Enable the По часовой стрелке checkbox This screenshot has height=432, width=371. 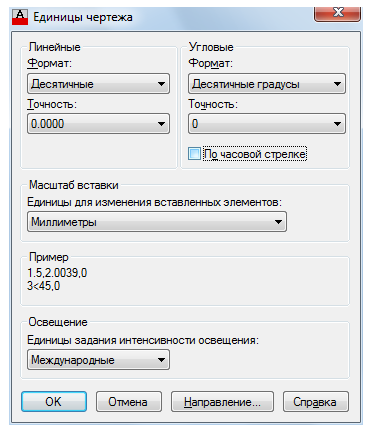point(194,154)
